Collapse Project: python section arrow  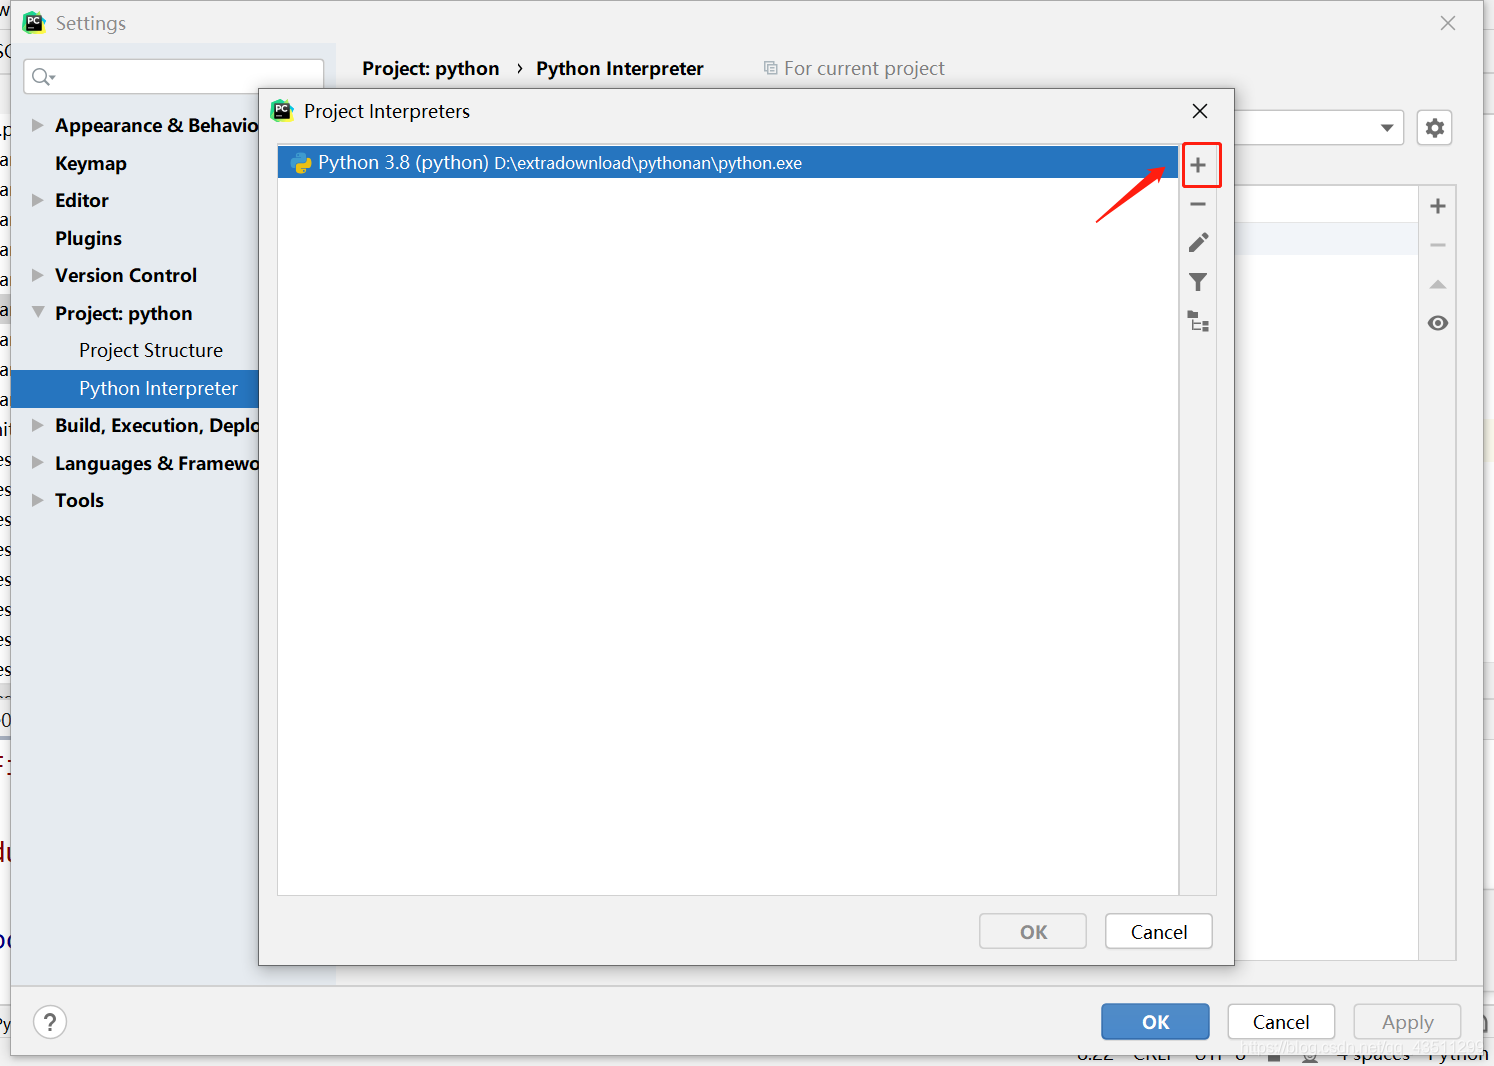(37, 313)
